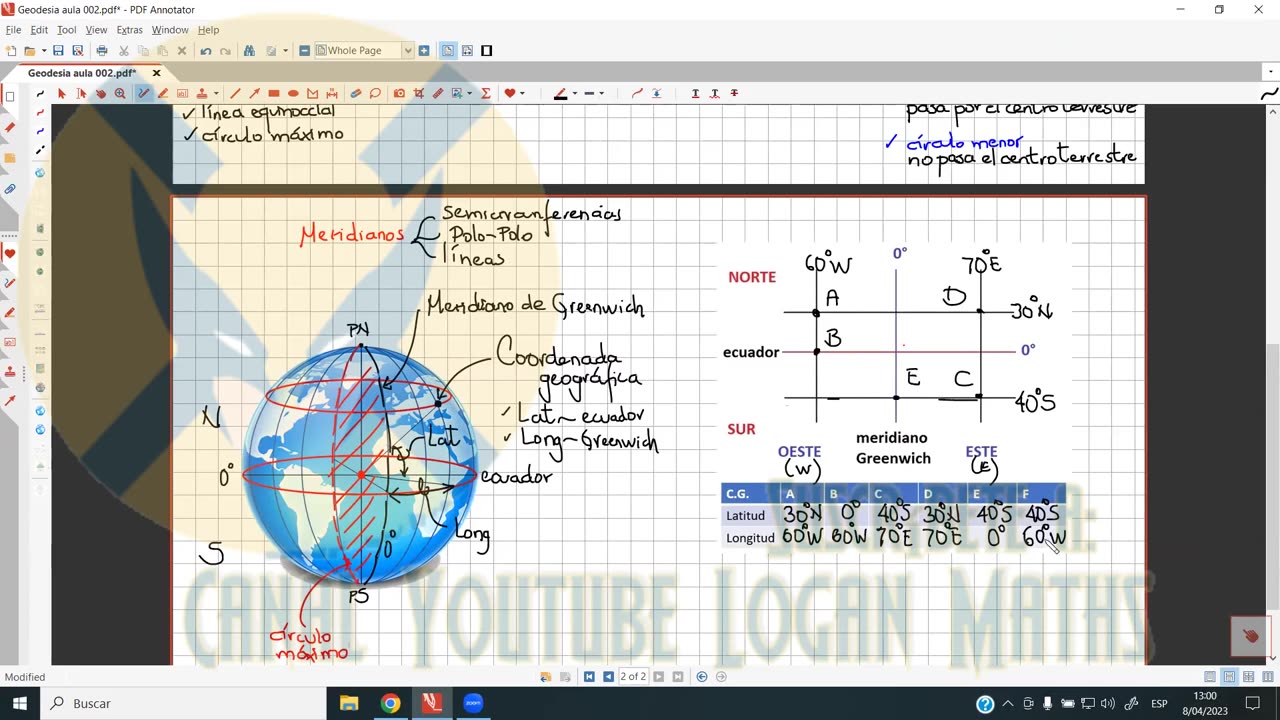The height and width of the screenshot is (720, 1280).
Task: Open the Windows Start menu
Action: (20, 703)
